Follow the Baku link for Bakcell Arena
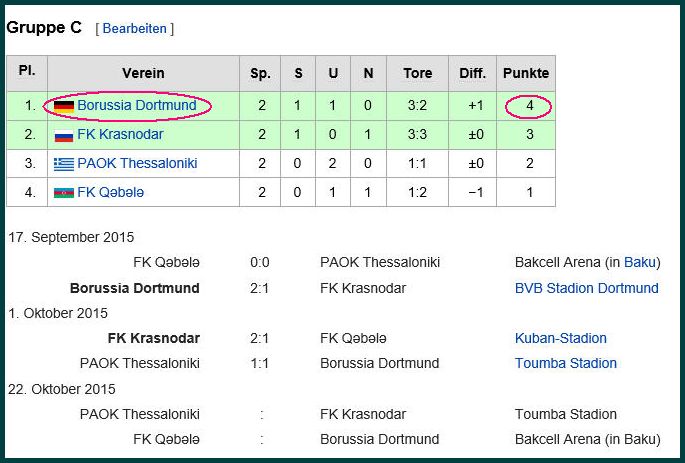This screenshot has width=685, height=463. click(x=640, y=262)
